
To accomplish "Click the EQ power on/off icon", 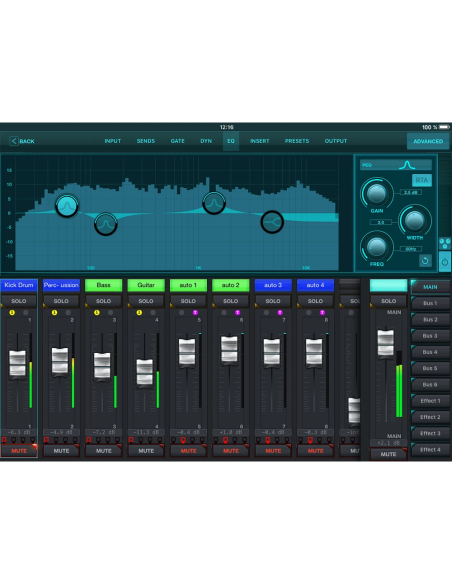I will (x=445, y=262).
